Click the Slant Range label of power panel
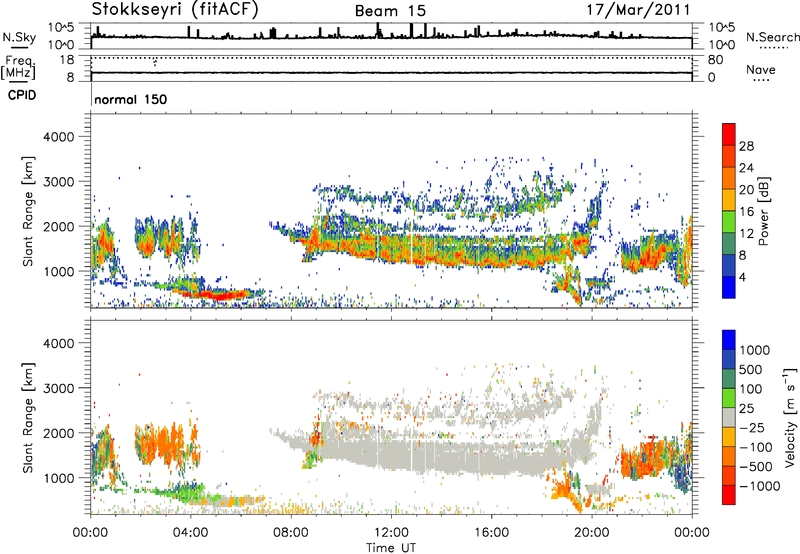This screenshot has height=554, width=800. point(28,211)
